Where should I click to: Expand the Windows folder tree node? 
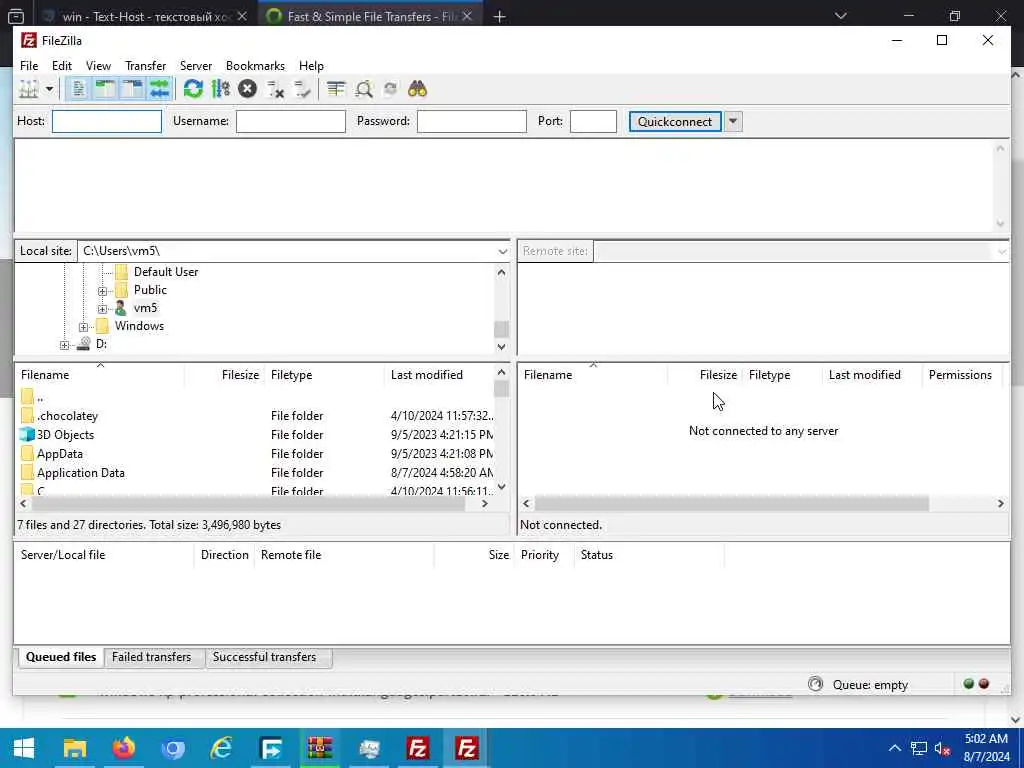click(x=84, y=327)
